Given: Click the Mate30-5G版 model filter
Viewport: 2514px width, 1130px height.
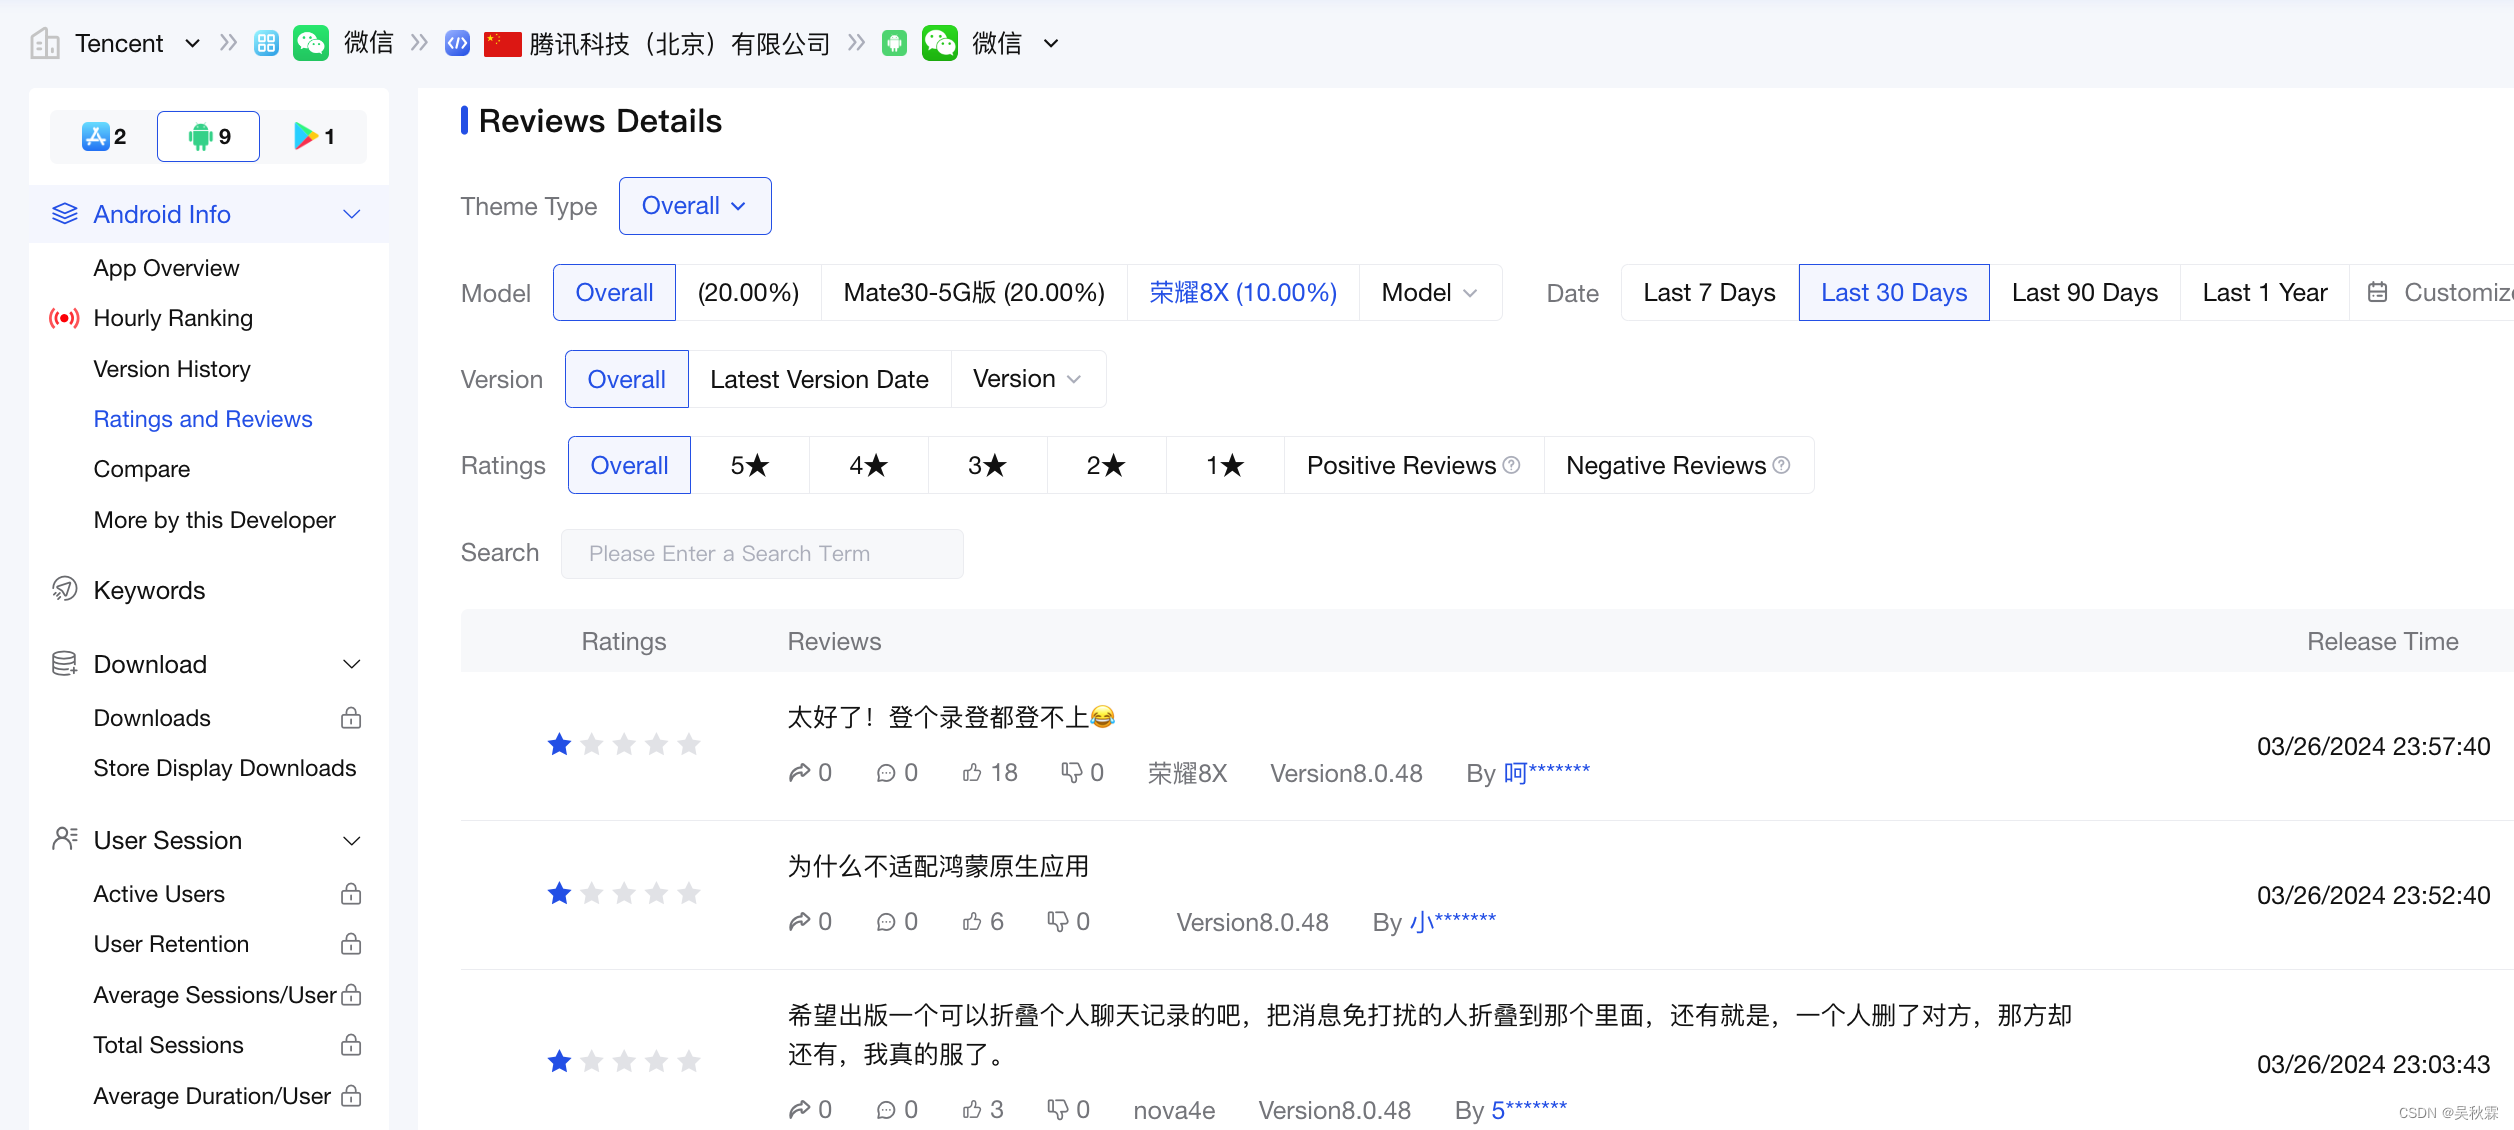Looking at the screenshot, I should click(975, 292).
